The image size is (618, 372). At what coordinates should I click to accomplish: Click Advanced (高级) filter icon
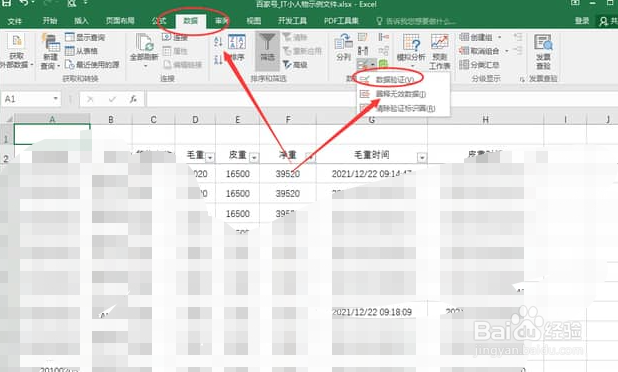click(x=295, y=64)
